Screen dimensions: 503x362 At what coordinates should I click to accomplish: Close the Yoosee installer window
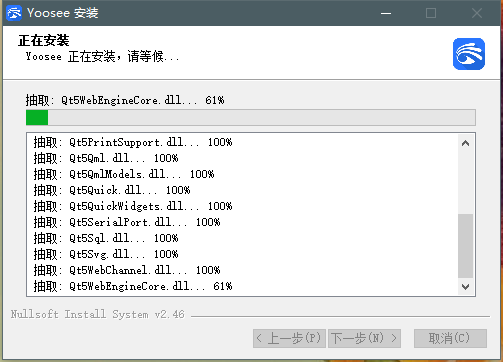[x=477, y=13]
